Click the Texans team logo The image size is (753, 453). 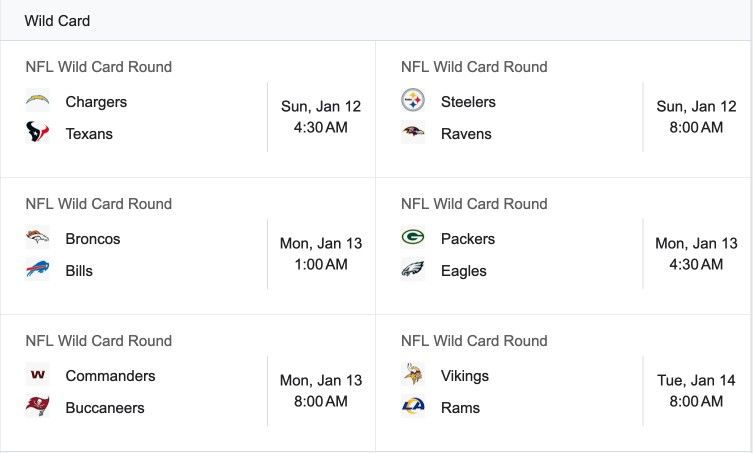click(x=37, y=132)
